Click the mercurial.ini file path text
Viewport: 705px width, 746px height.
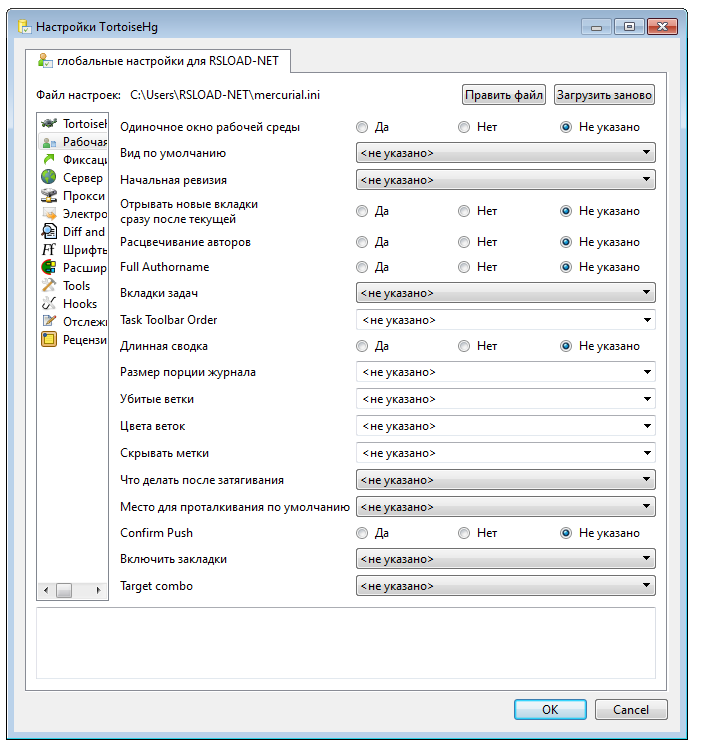click(x=225, y=95)
